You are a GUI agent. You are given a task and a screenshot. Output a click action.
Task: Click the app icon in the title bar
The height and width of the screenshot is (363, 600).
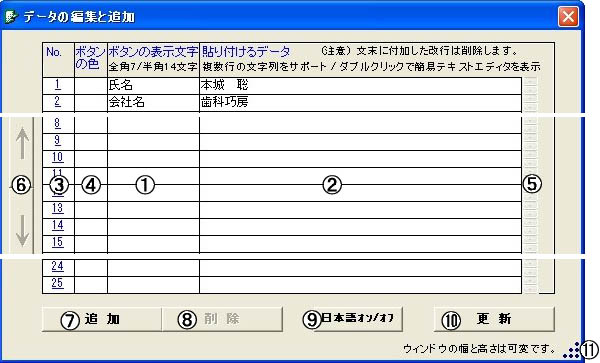[x=11, y=17]
